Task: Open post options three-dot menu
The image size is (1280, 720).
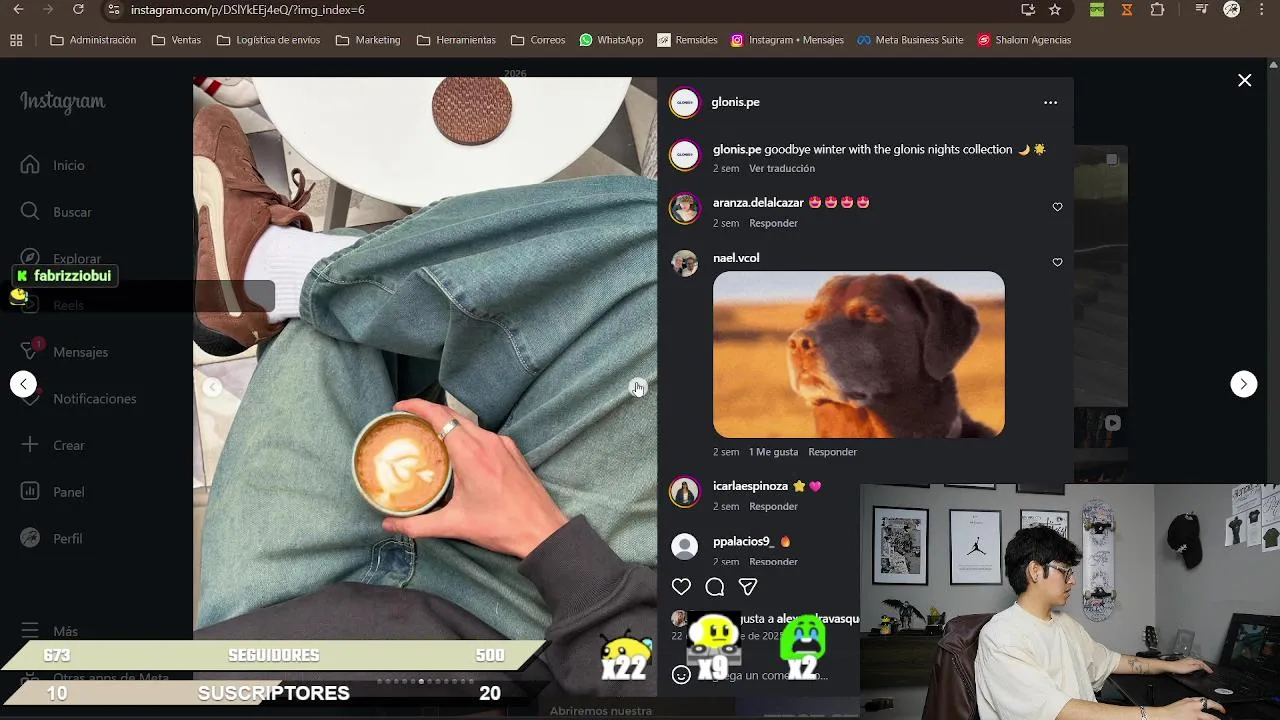Action: click(x=1050, y=102)
